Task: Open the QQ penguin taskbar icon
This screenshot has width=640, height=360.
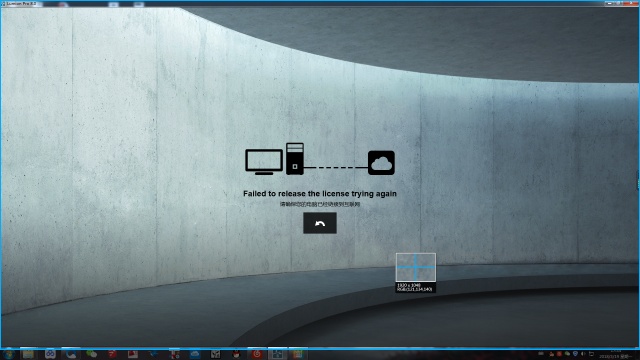Action: click(236, 354)
